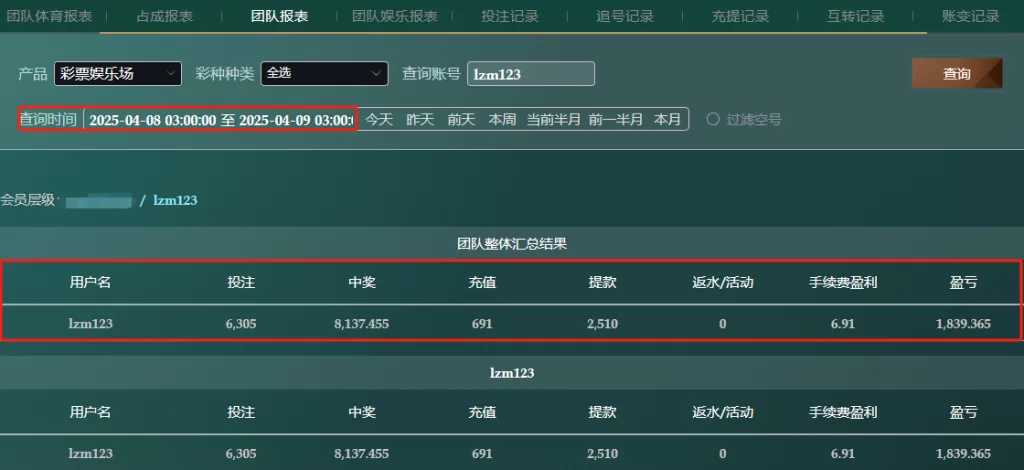Enable the 过滤空号 radio option
The height and width of the screenshot is (470, 1024).
[x=713, y=119]
